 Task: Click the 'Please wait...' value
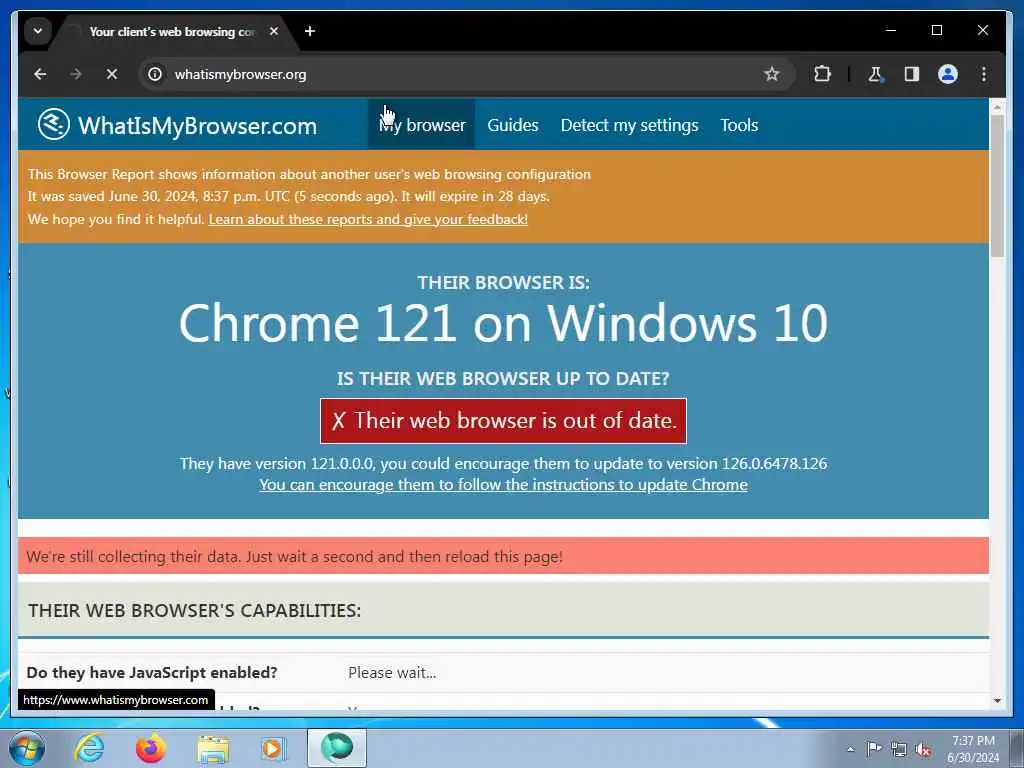point(392,673)
